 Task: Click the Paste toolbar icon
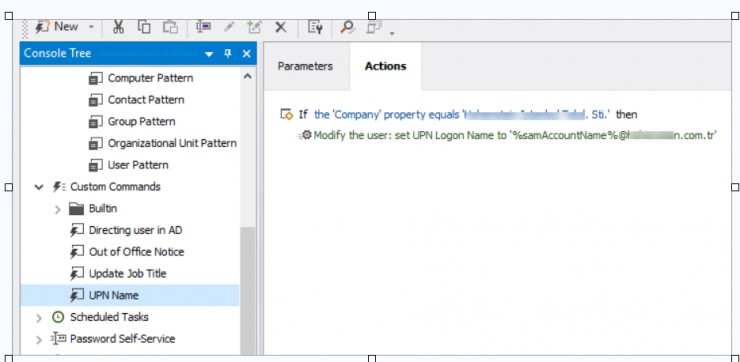pyautogui.click(x=170, y=27)
